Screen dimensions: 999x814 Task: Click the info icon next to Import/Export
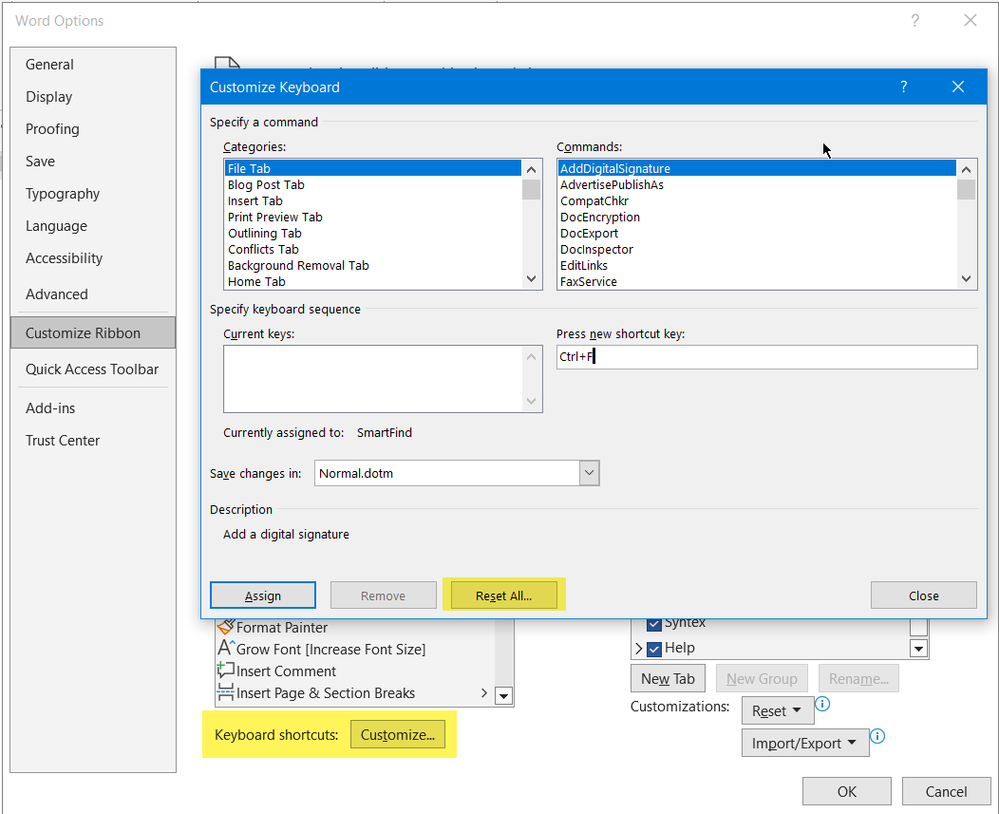coord(877,736)
